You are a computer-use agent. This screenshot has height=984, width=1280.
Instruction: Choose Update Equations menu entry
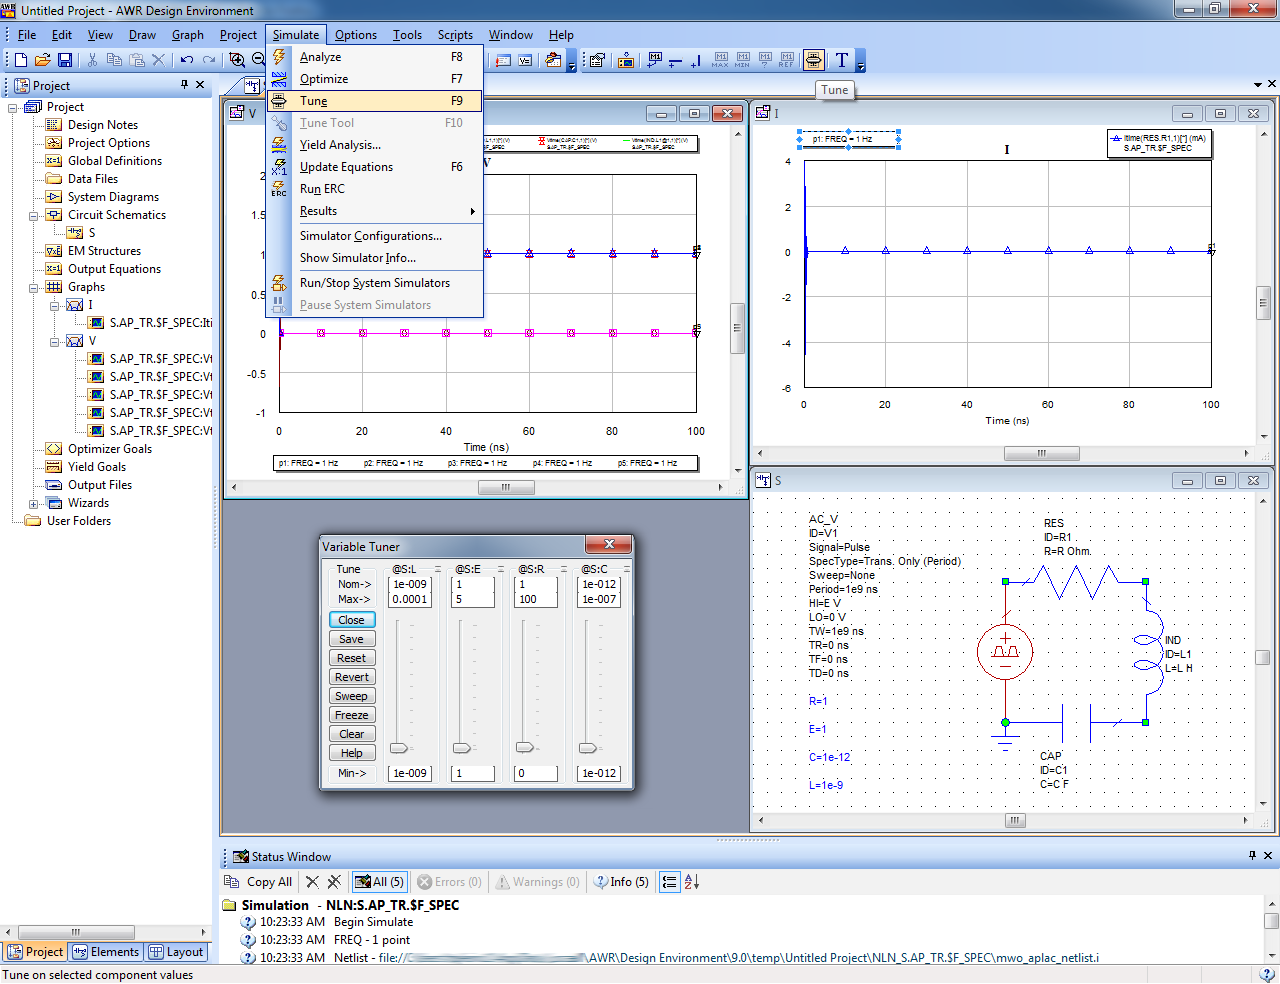coord(375,167)
